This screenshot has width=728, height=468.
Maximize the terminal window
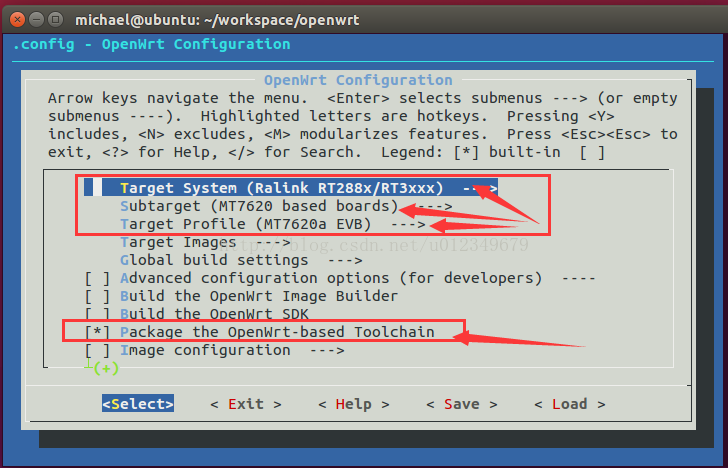[56, 20]
